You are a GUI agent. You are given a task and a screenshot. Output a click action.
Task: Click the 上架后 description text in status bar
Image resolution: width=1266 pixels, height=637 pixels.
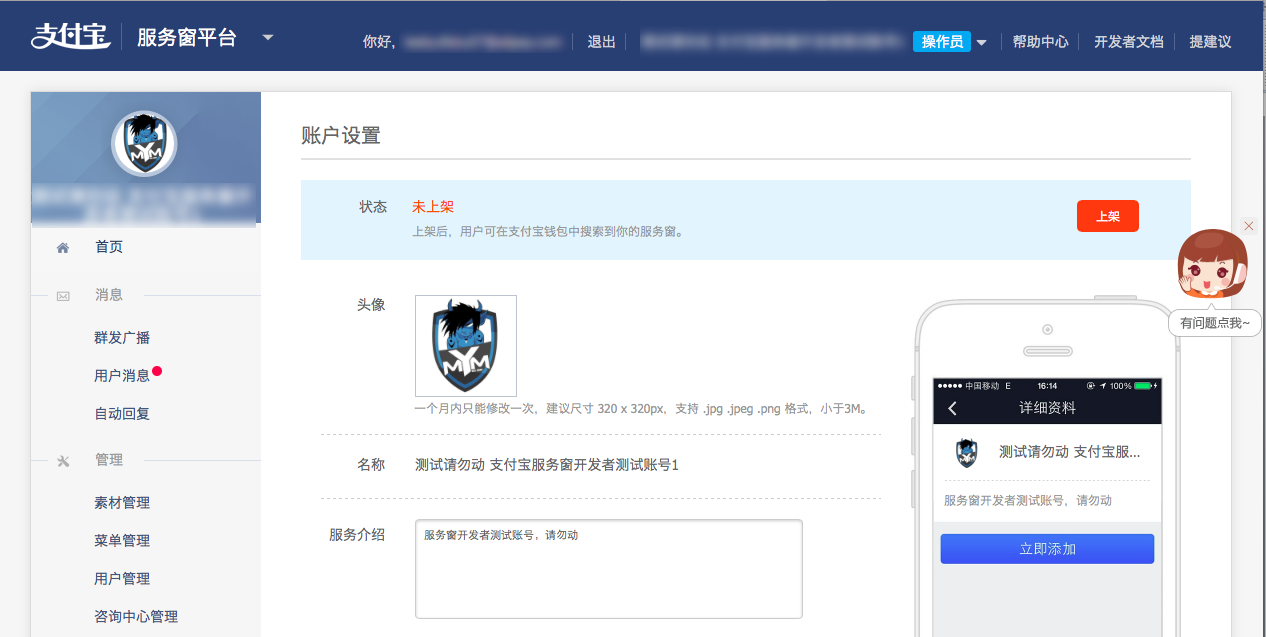547,231
